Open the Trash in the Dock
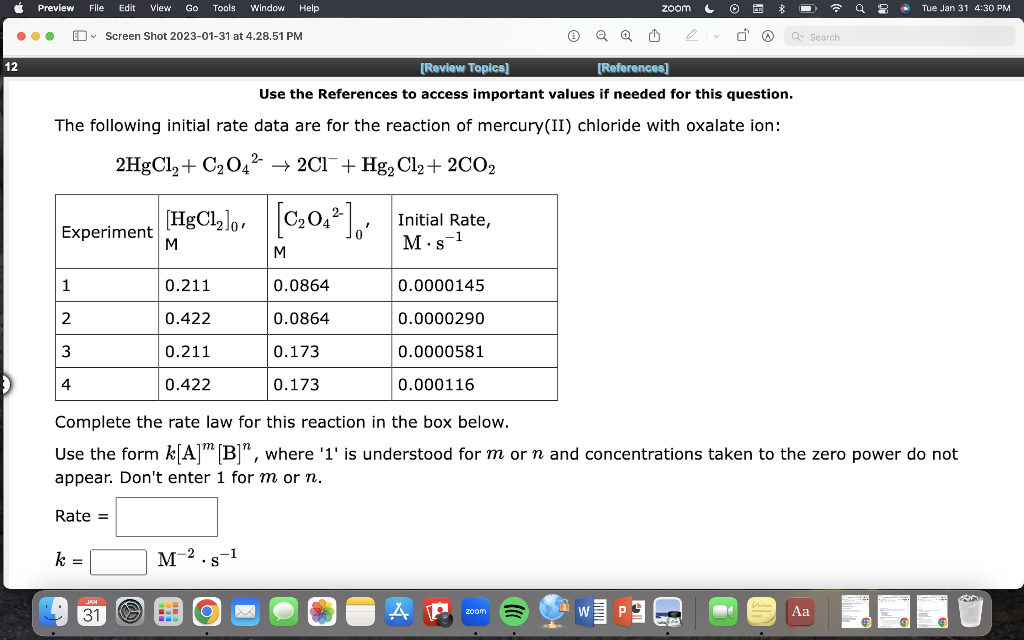 pyautogui.click(x=971, y=610)
